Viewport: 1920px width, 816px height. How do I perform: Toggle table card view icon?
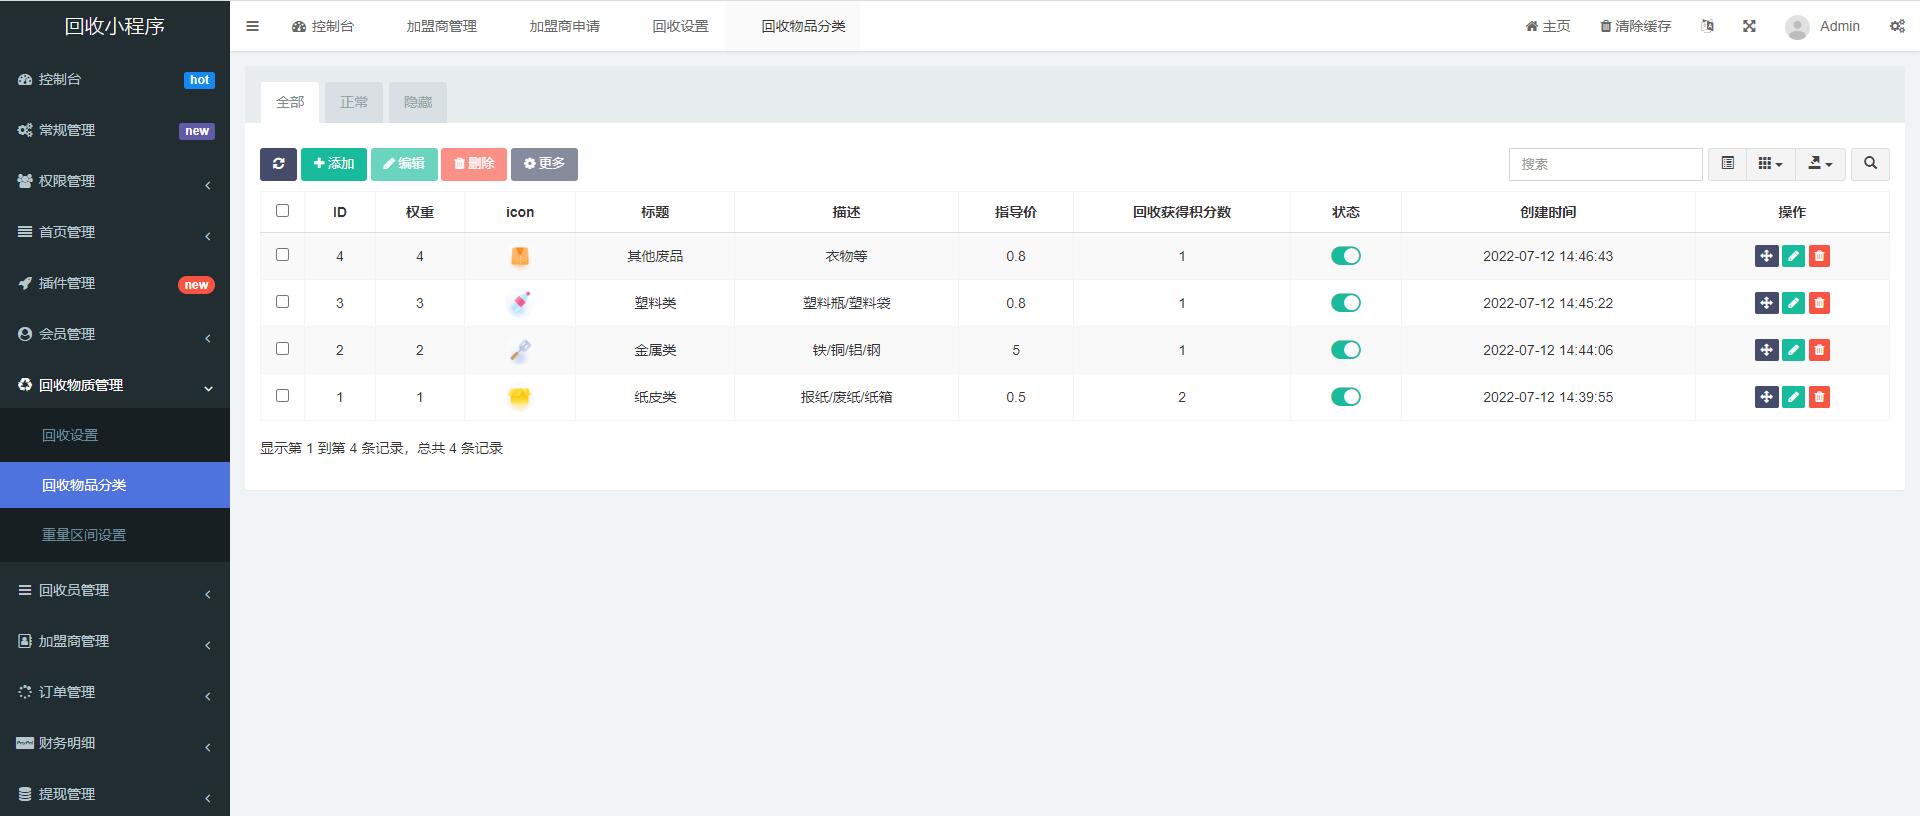(1727, 164)
